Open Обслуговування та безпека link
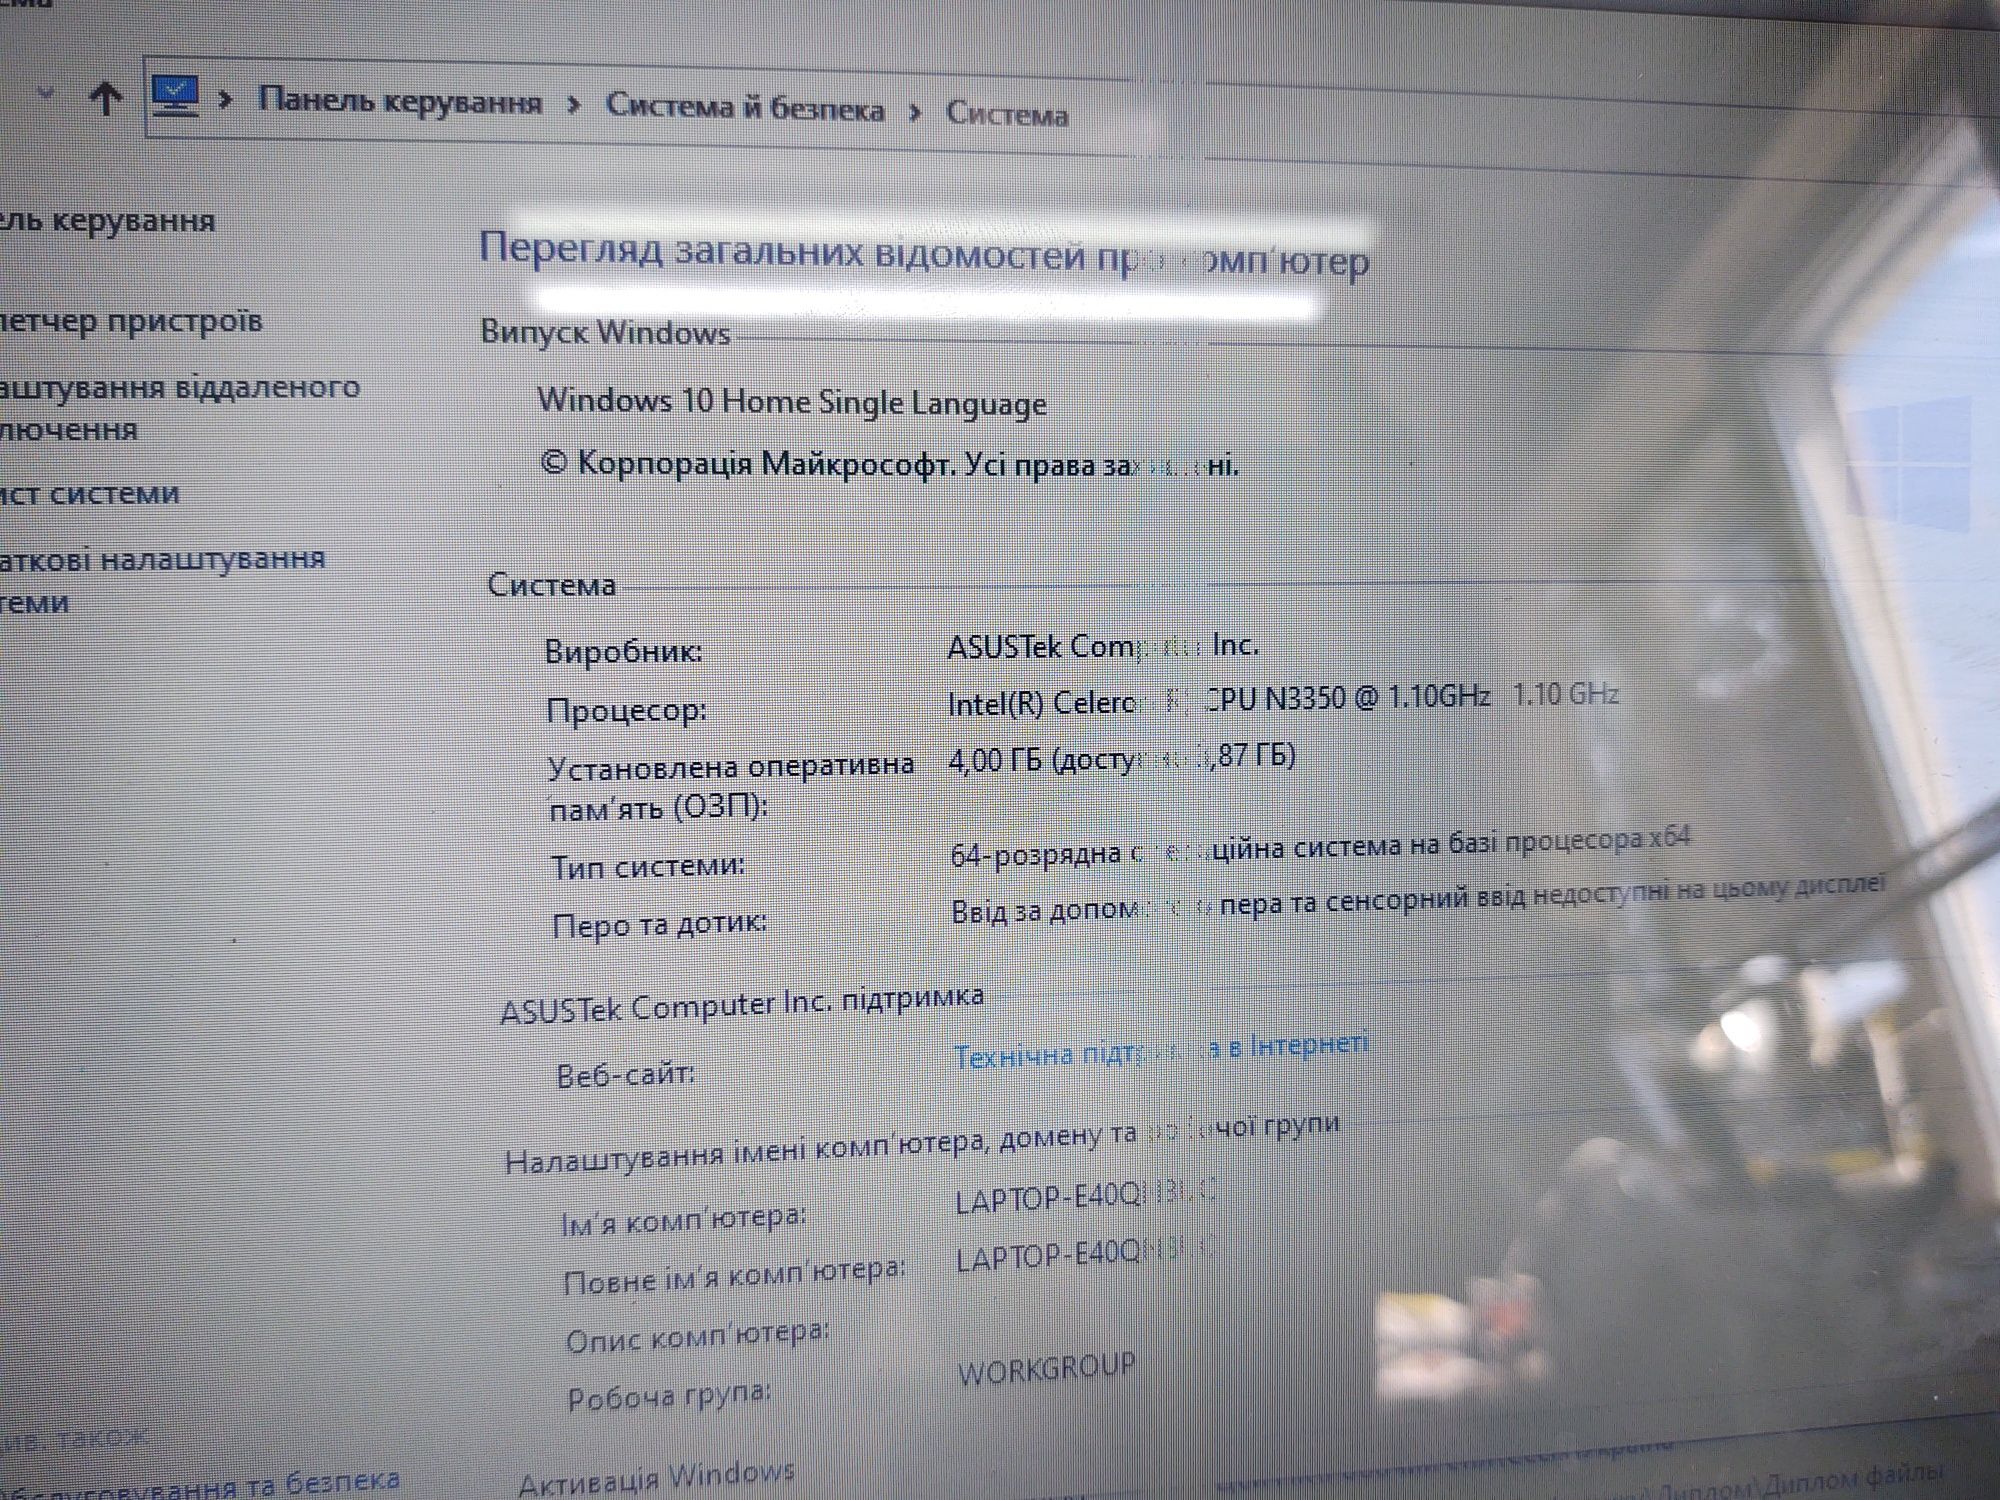Viewport: 2000px width, 1500px height. (x=200, y=1484)
